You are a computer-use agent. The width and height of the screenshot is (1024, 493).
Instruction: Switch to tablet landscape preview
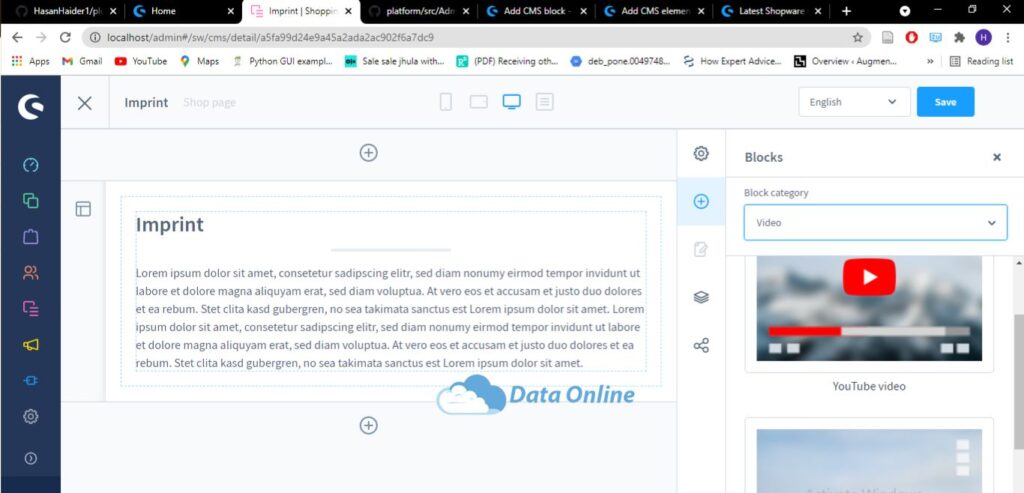(x=479, y=102)
